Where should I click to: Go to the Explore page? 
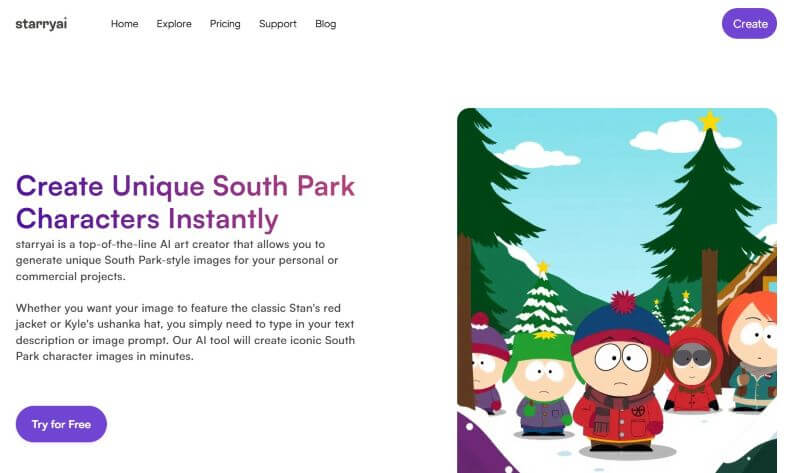pos(174,24)
